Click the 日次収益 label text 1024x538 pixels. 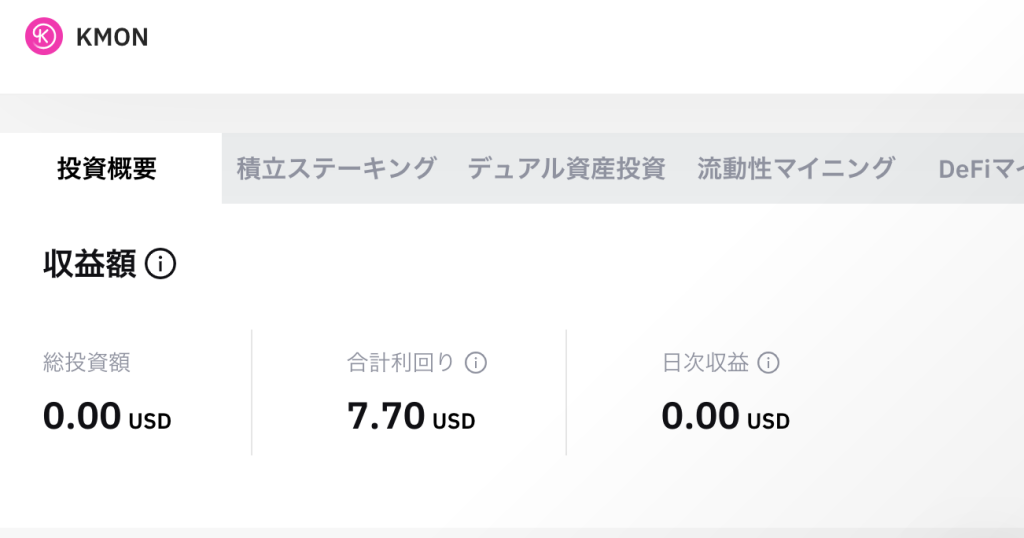pyautogui.click(x=705, y=363)
